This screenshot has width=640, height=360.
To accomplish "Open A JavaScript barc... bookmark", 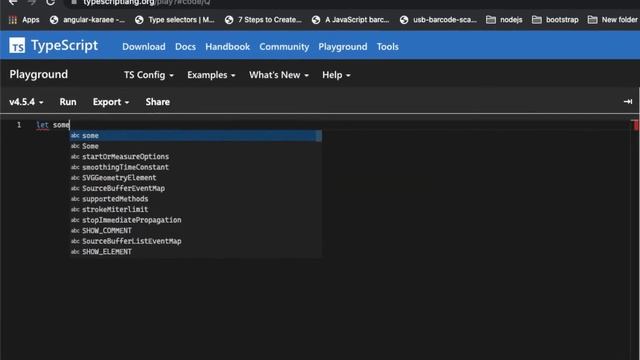I will [351, 20].
